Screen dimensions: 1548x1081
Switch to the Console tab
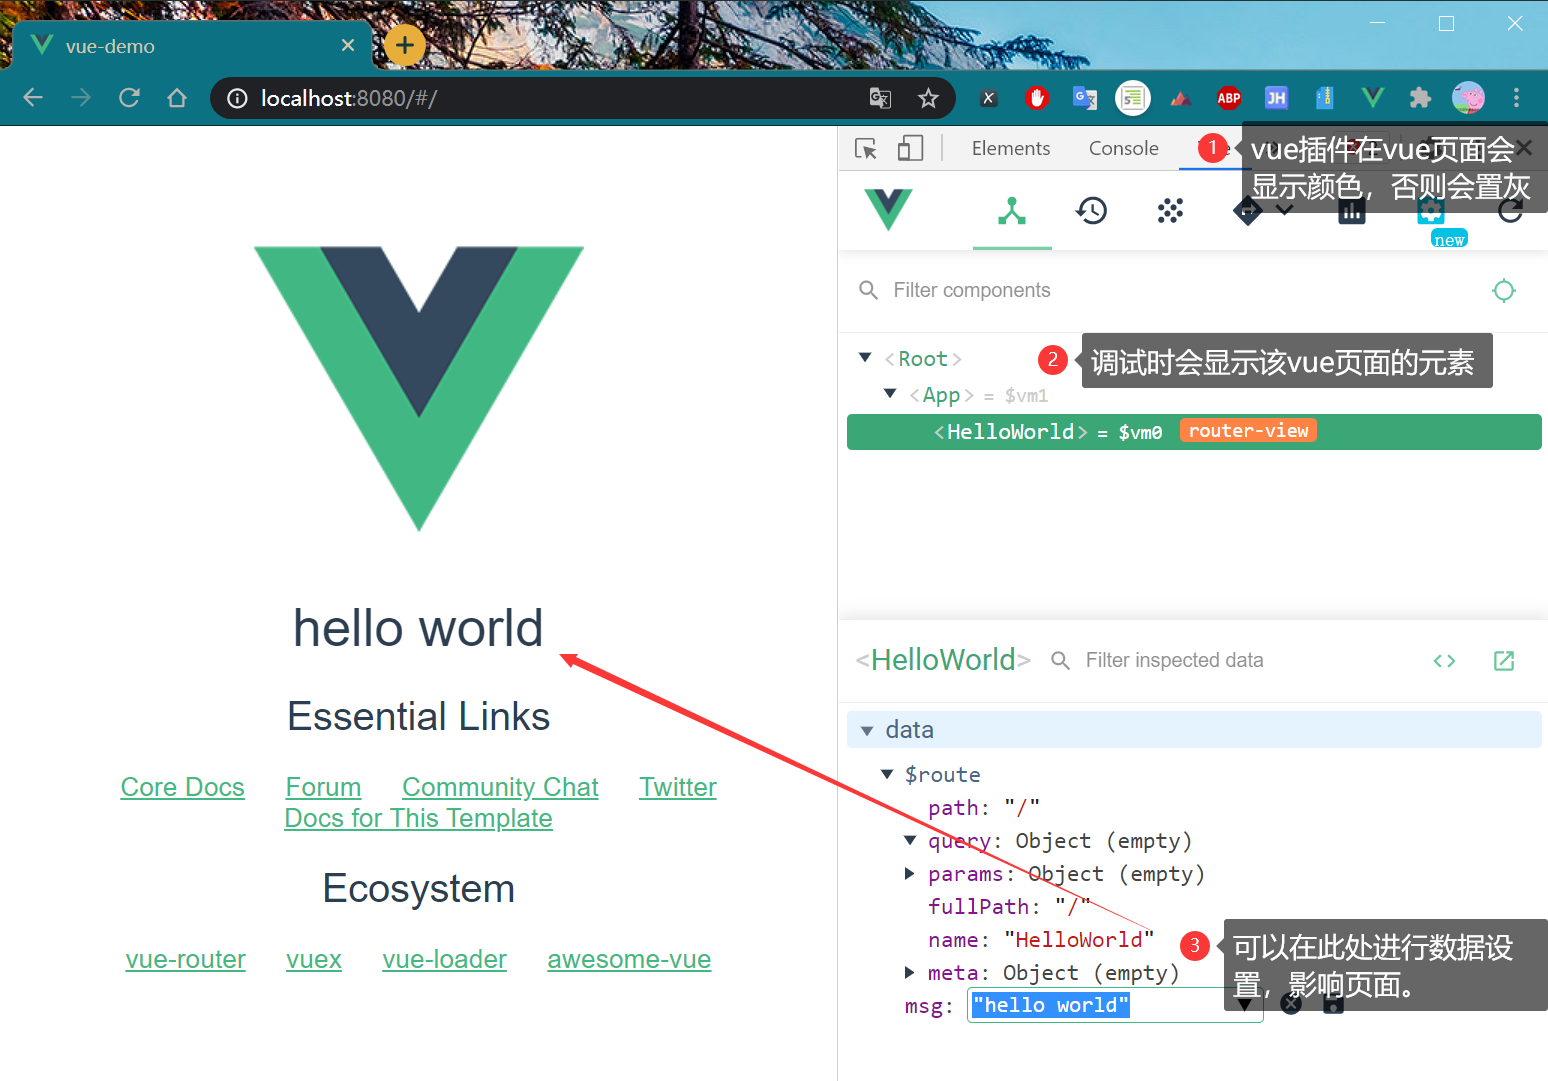click(1123, 148)
